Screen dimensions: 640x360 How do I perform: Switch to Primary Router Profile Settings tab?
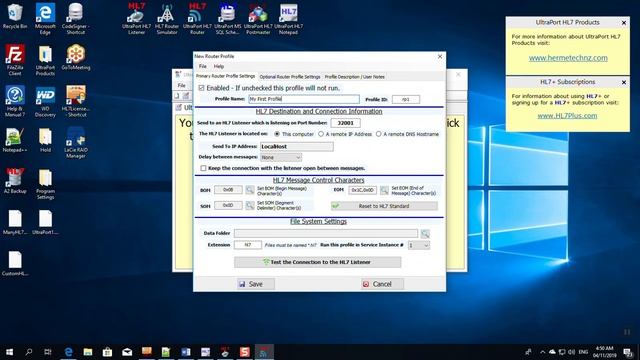[225, 76]
